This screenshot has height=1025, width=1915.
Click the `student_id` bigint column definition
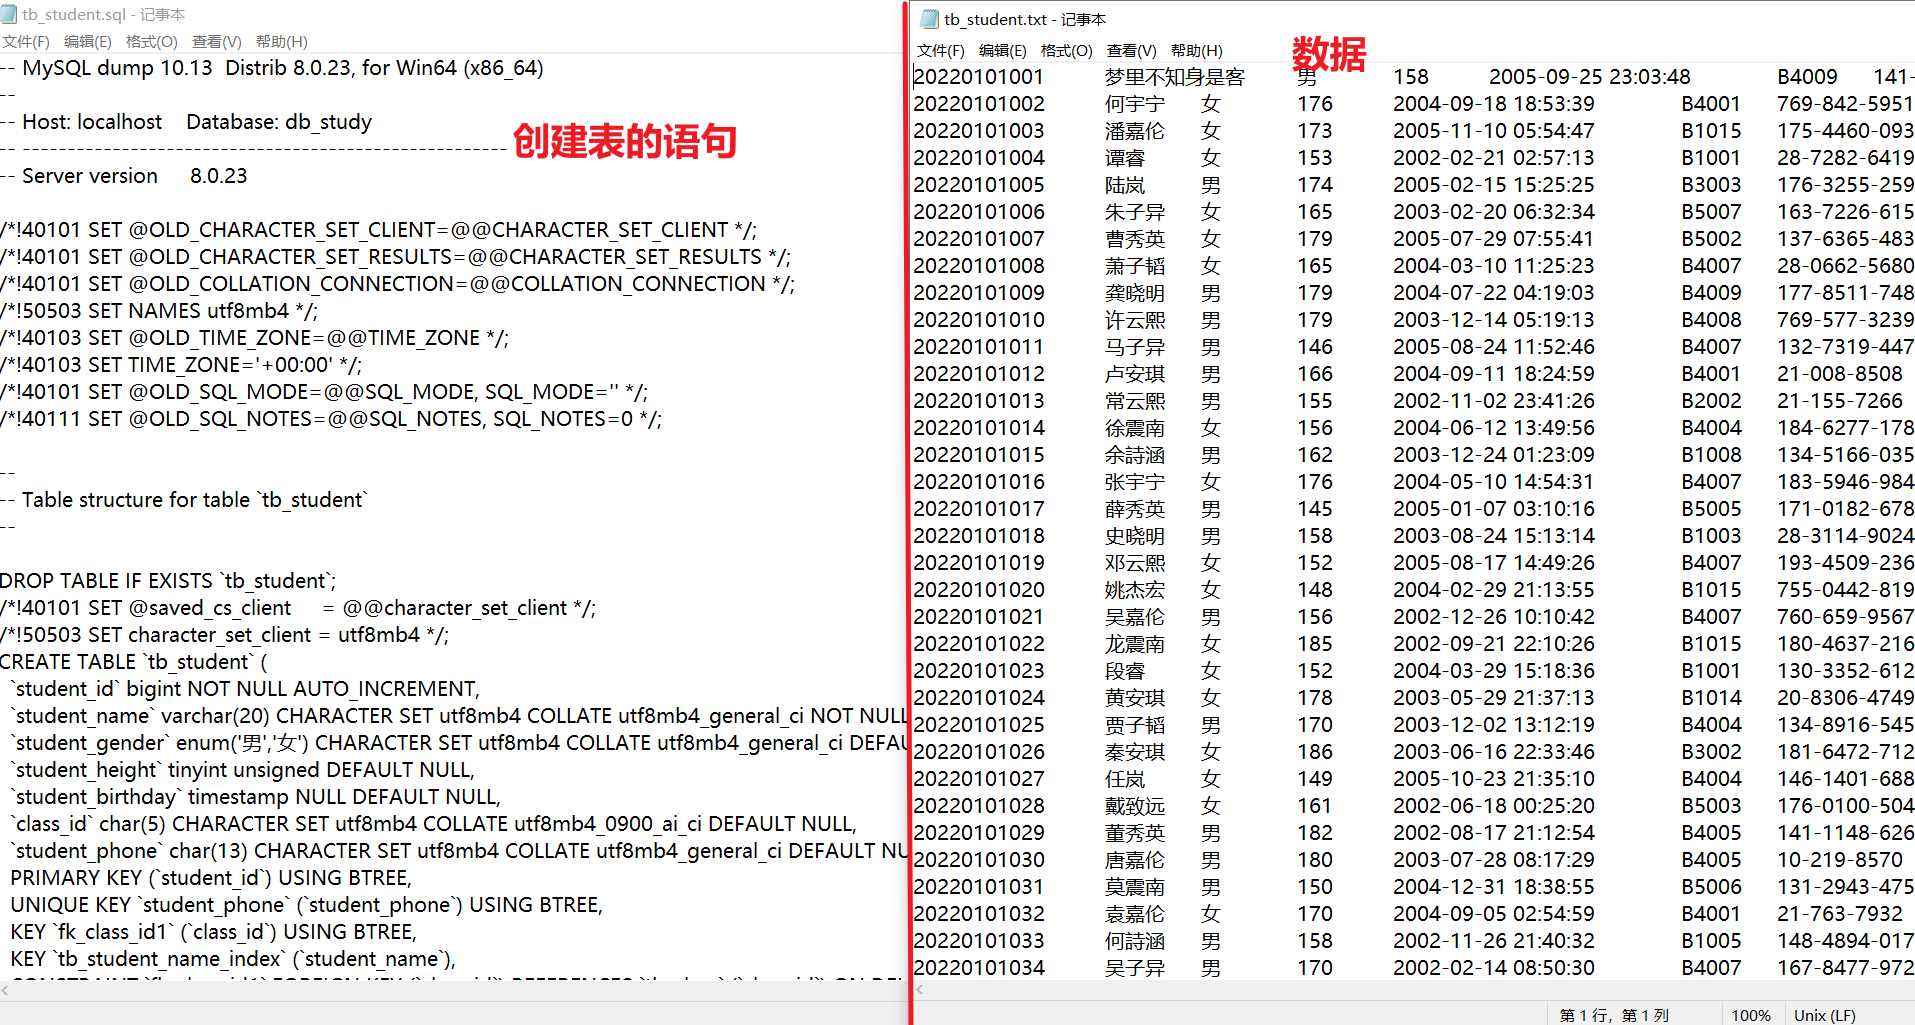244,689
